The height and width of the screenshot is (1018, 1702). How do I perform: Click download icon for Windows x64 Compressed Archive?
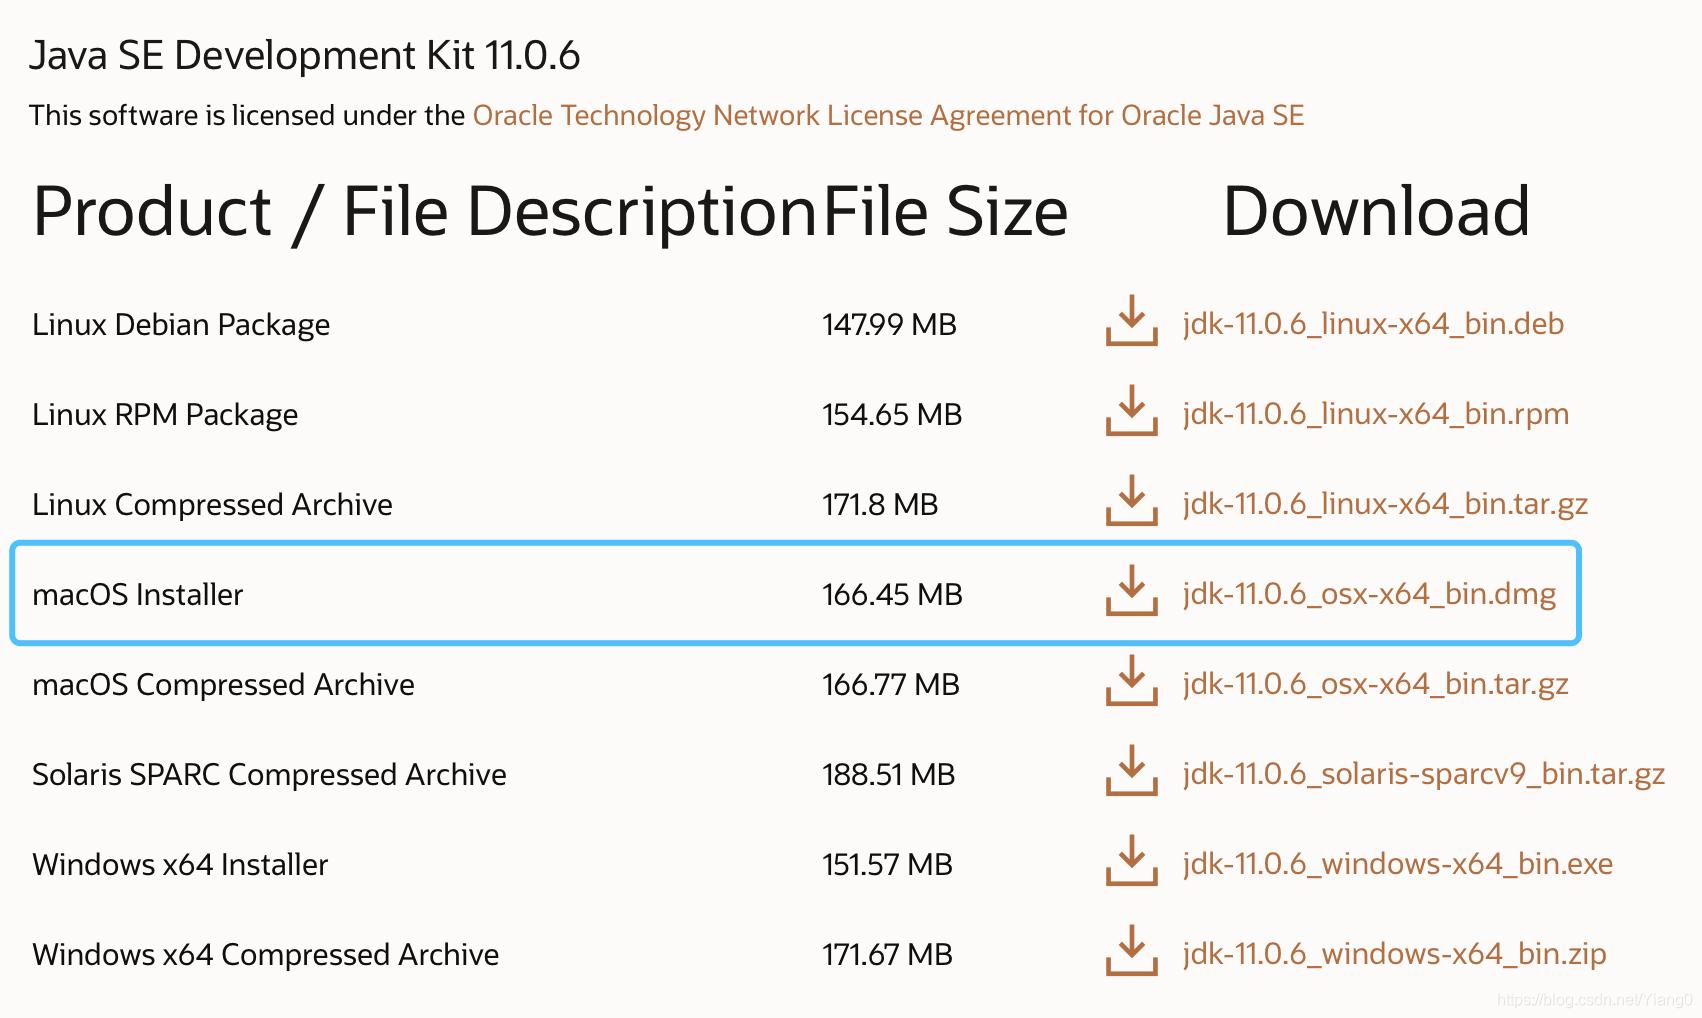1131,950
